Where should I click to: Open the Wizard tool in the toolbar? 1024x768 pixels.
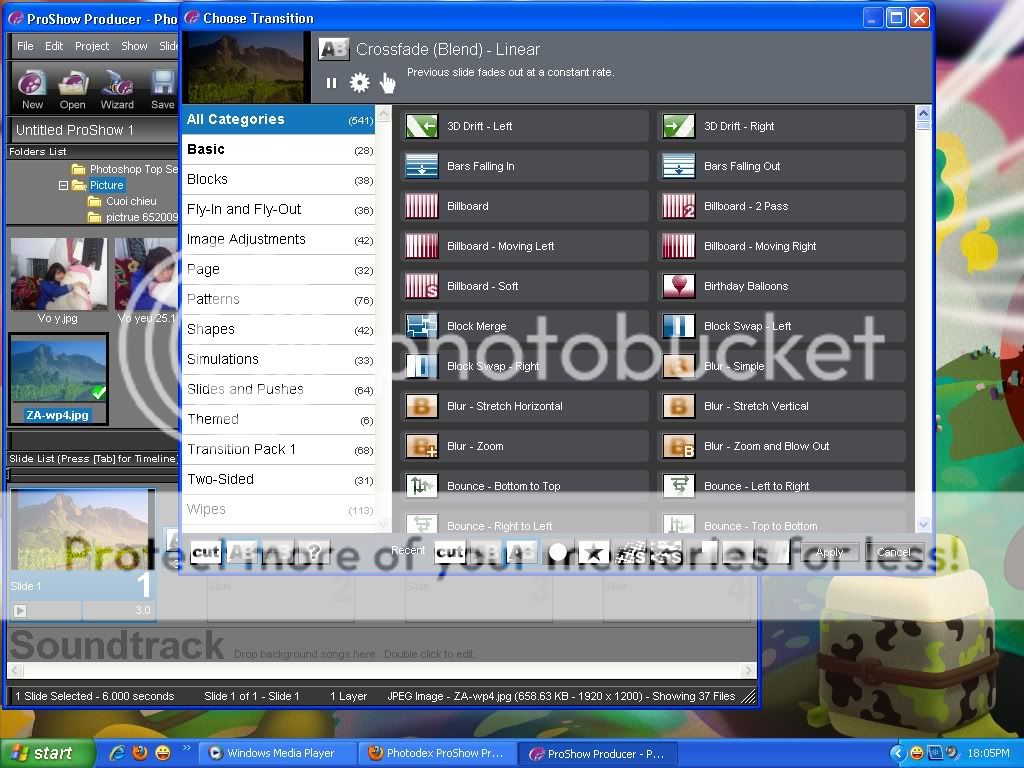(x=117, y=88)
